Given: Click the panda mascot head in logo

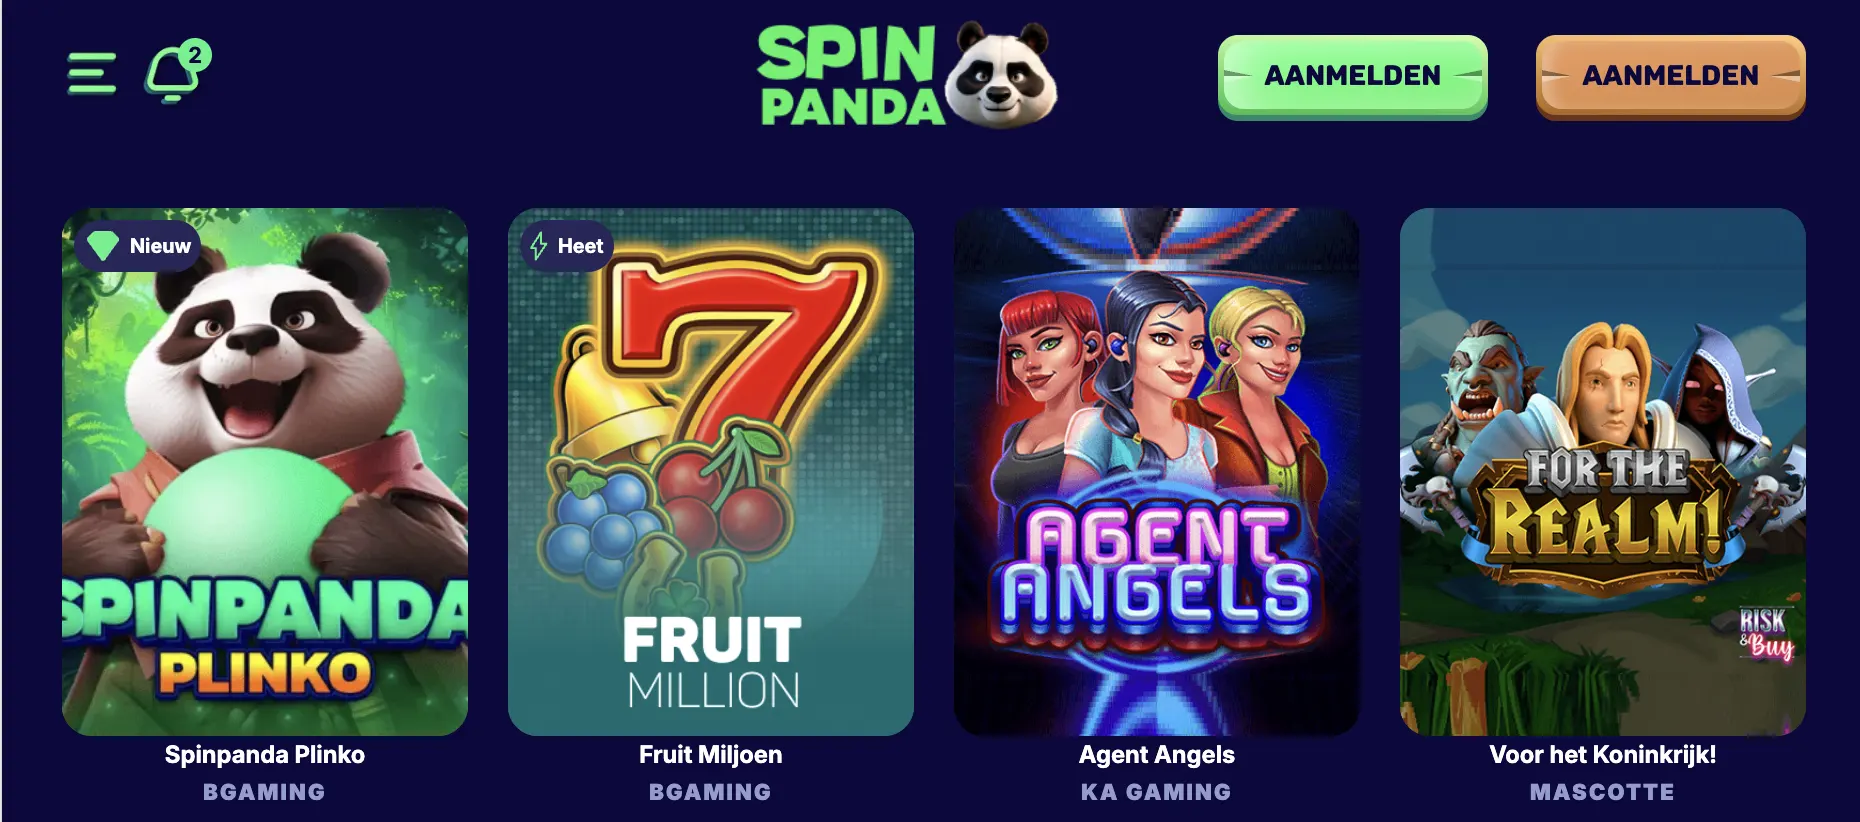Looking at the screenshot, I should pyautogui.click(x=1000, y=76).
